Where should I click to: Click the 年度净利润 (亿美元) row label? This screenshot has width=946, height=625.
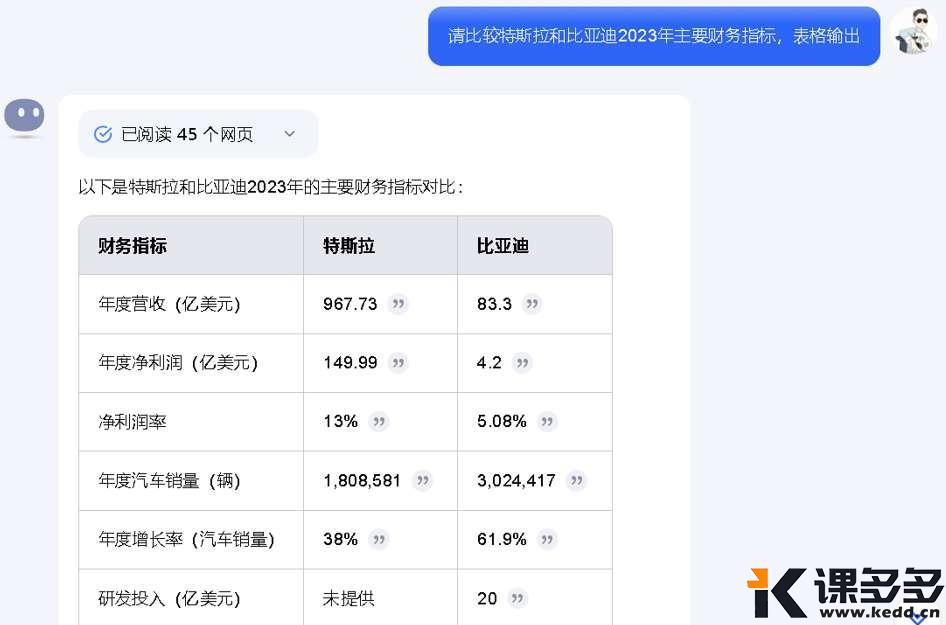[178, 363]
